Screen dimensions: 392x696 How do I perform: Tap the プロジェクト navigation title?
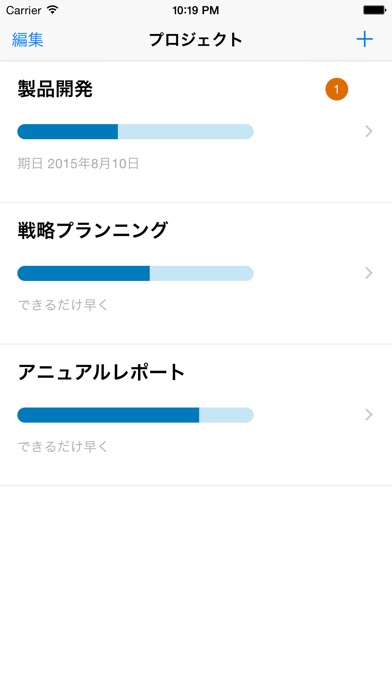[x=196, y=40]
